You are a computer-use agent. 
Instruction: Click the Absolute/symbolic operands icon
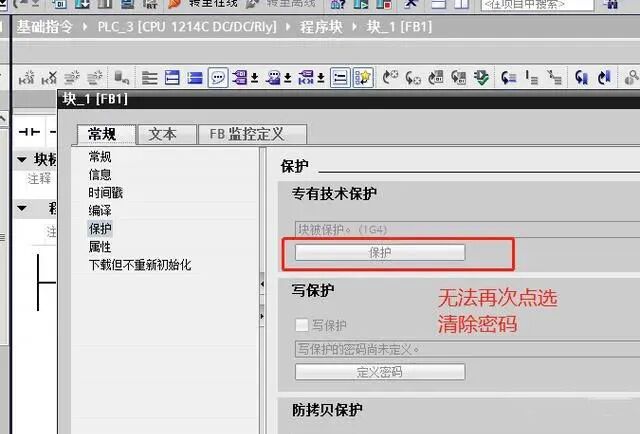coord(240,77)
